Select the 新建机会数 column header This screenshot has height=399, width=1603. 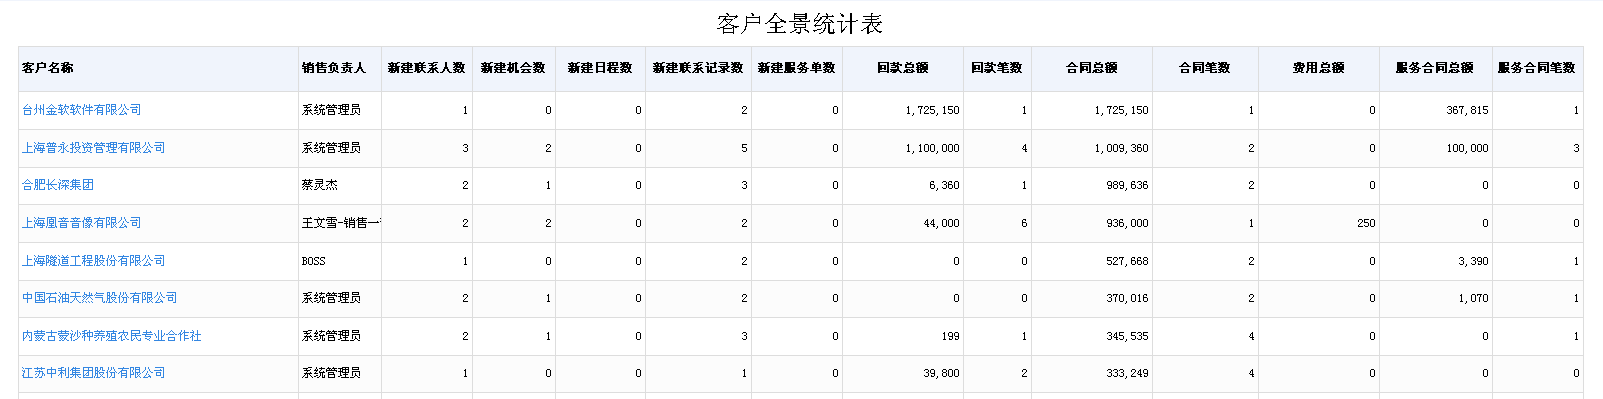coord(513,68)
